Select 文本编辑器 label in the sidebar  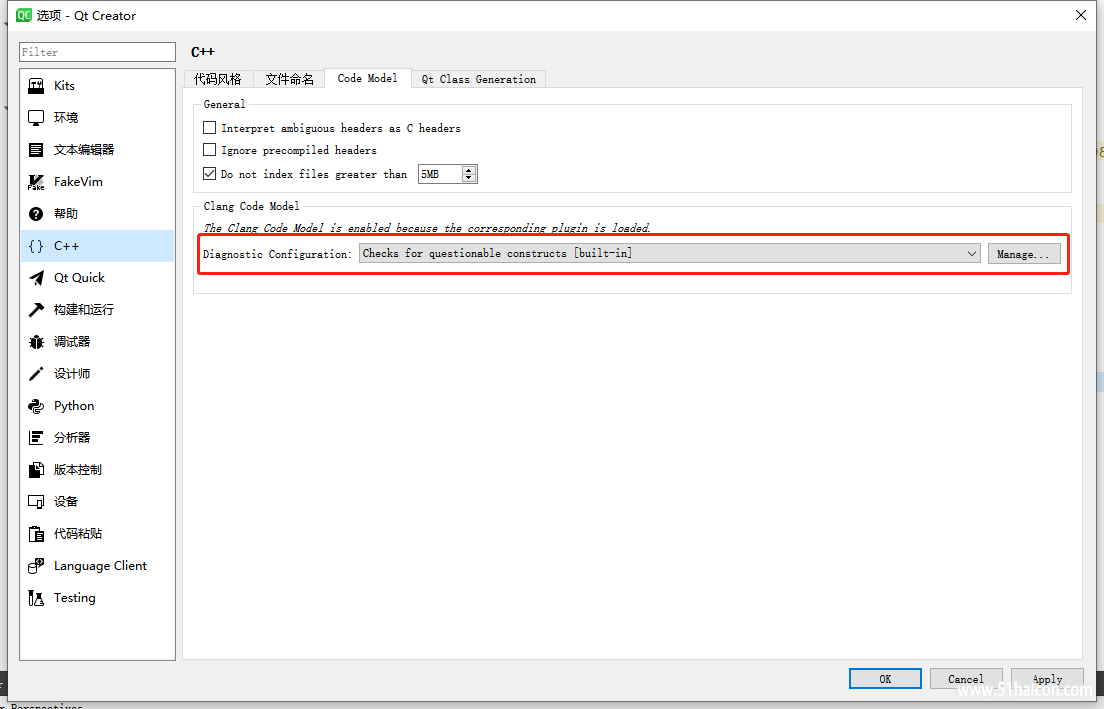[84, 150]
